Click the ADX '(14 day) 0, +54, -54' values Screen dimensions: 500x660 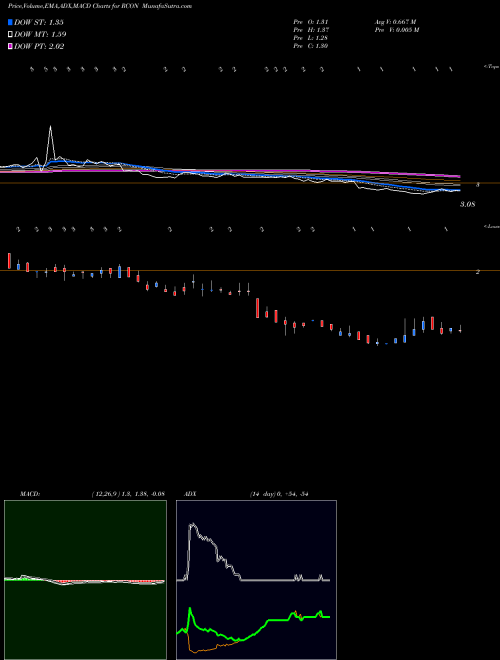[x=279, y=494]
